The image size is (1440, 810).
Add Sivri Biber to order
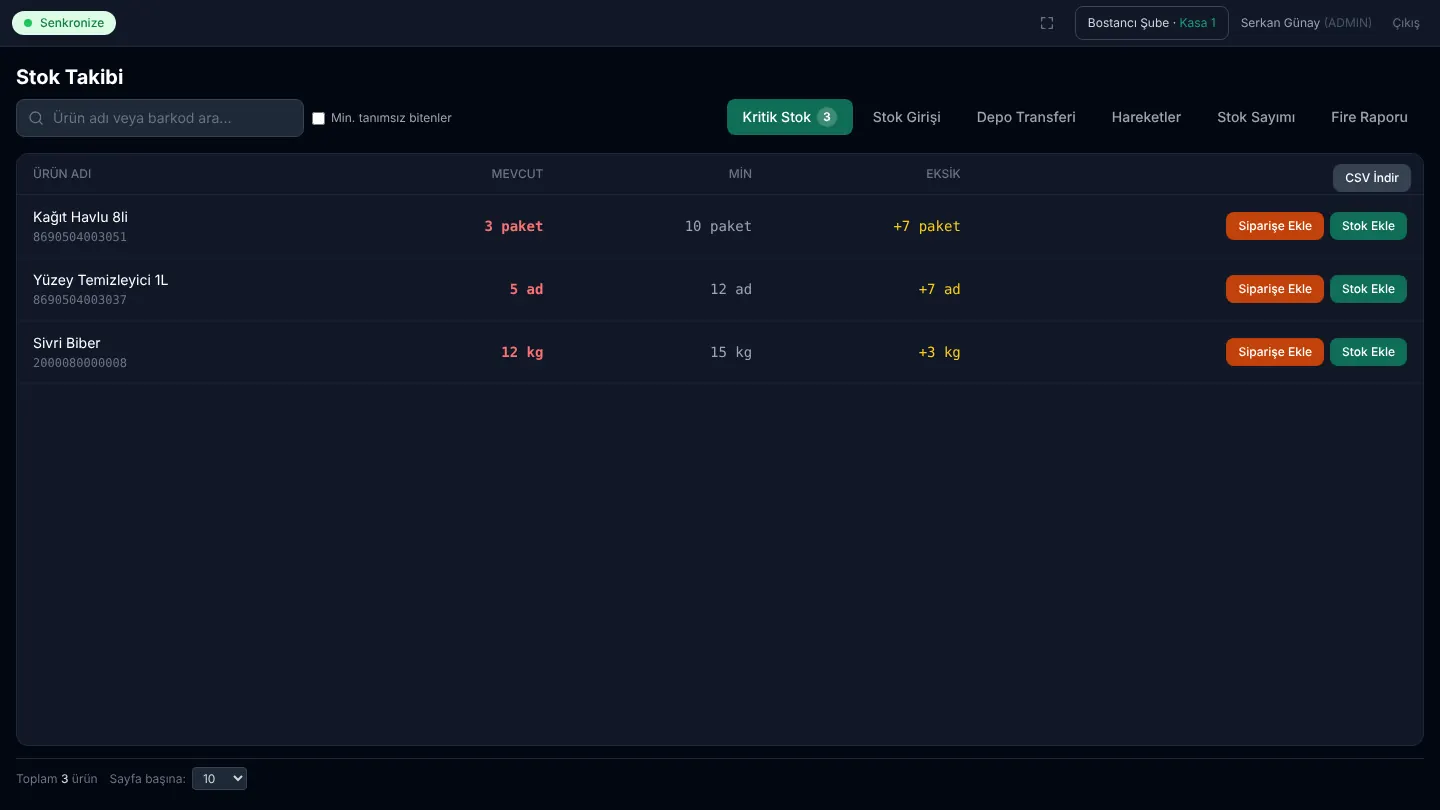pos(1275,352)
